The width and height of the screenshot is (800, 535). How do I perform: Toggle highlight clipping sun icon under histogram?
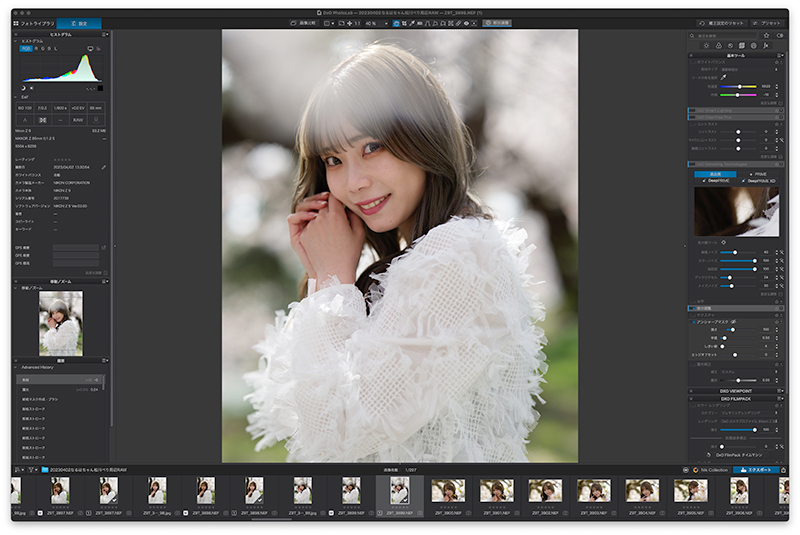point(31,88)
